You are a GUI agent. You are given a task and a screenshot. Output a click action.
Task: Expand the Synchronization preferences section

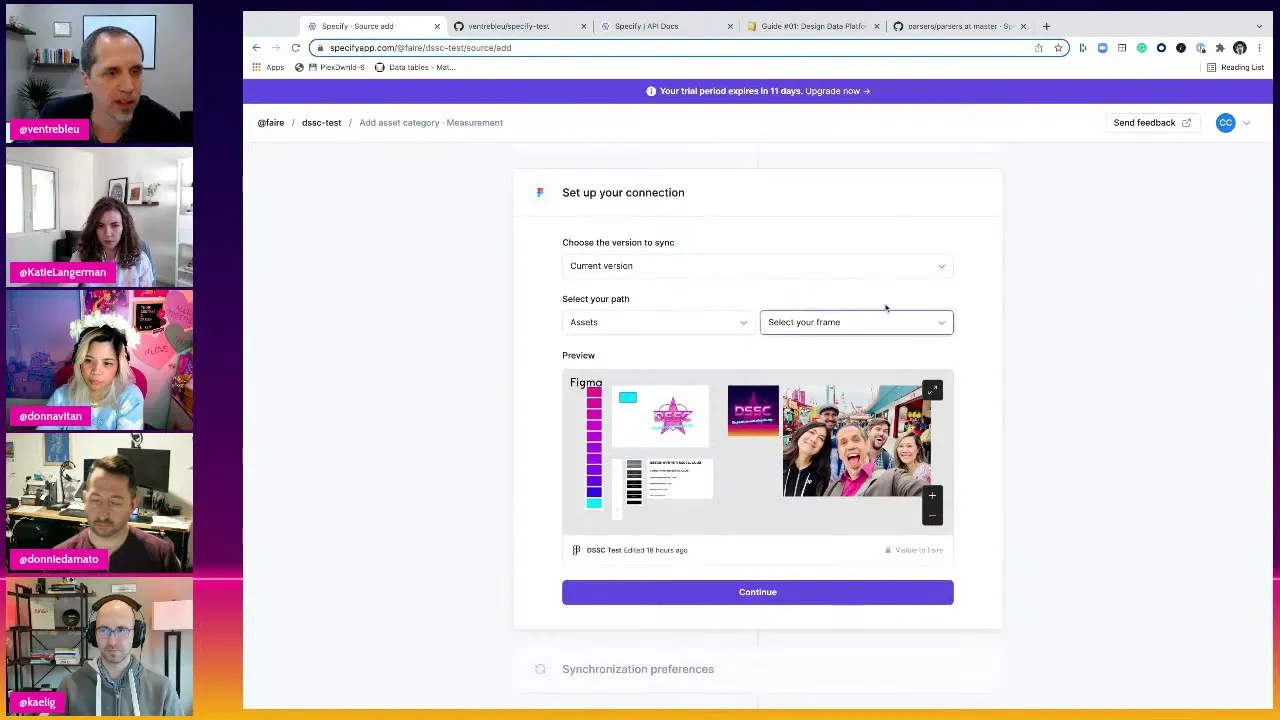(x=758, y=669)
